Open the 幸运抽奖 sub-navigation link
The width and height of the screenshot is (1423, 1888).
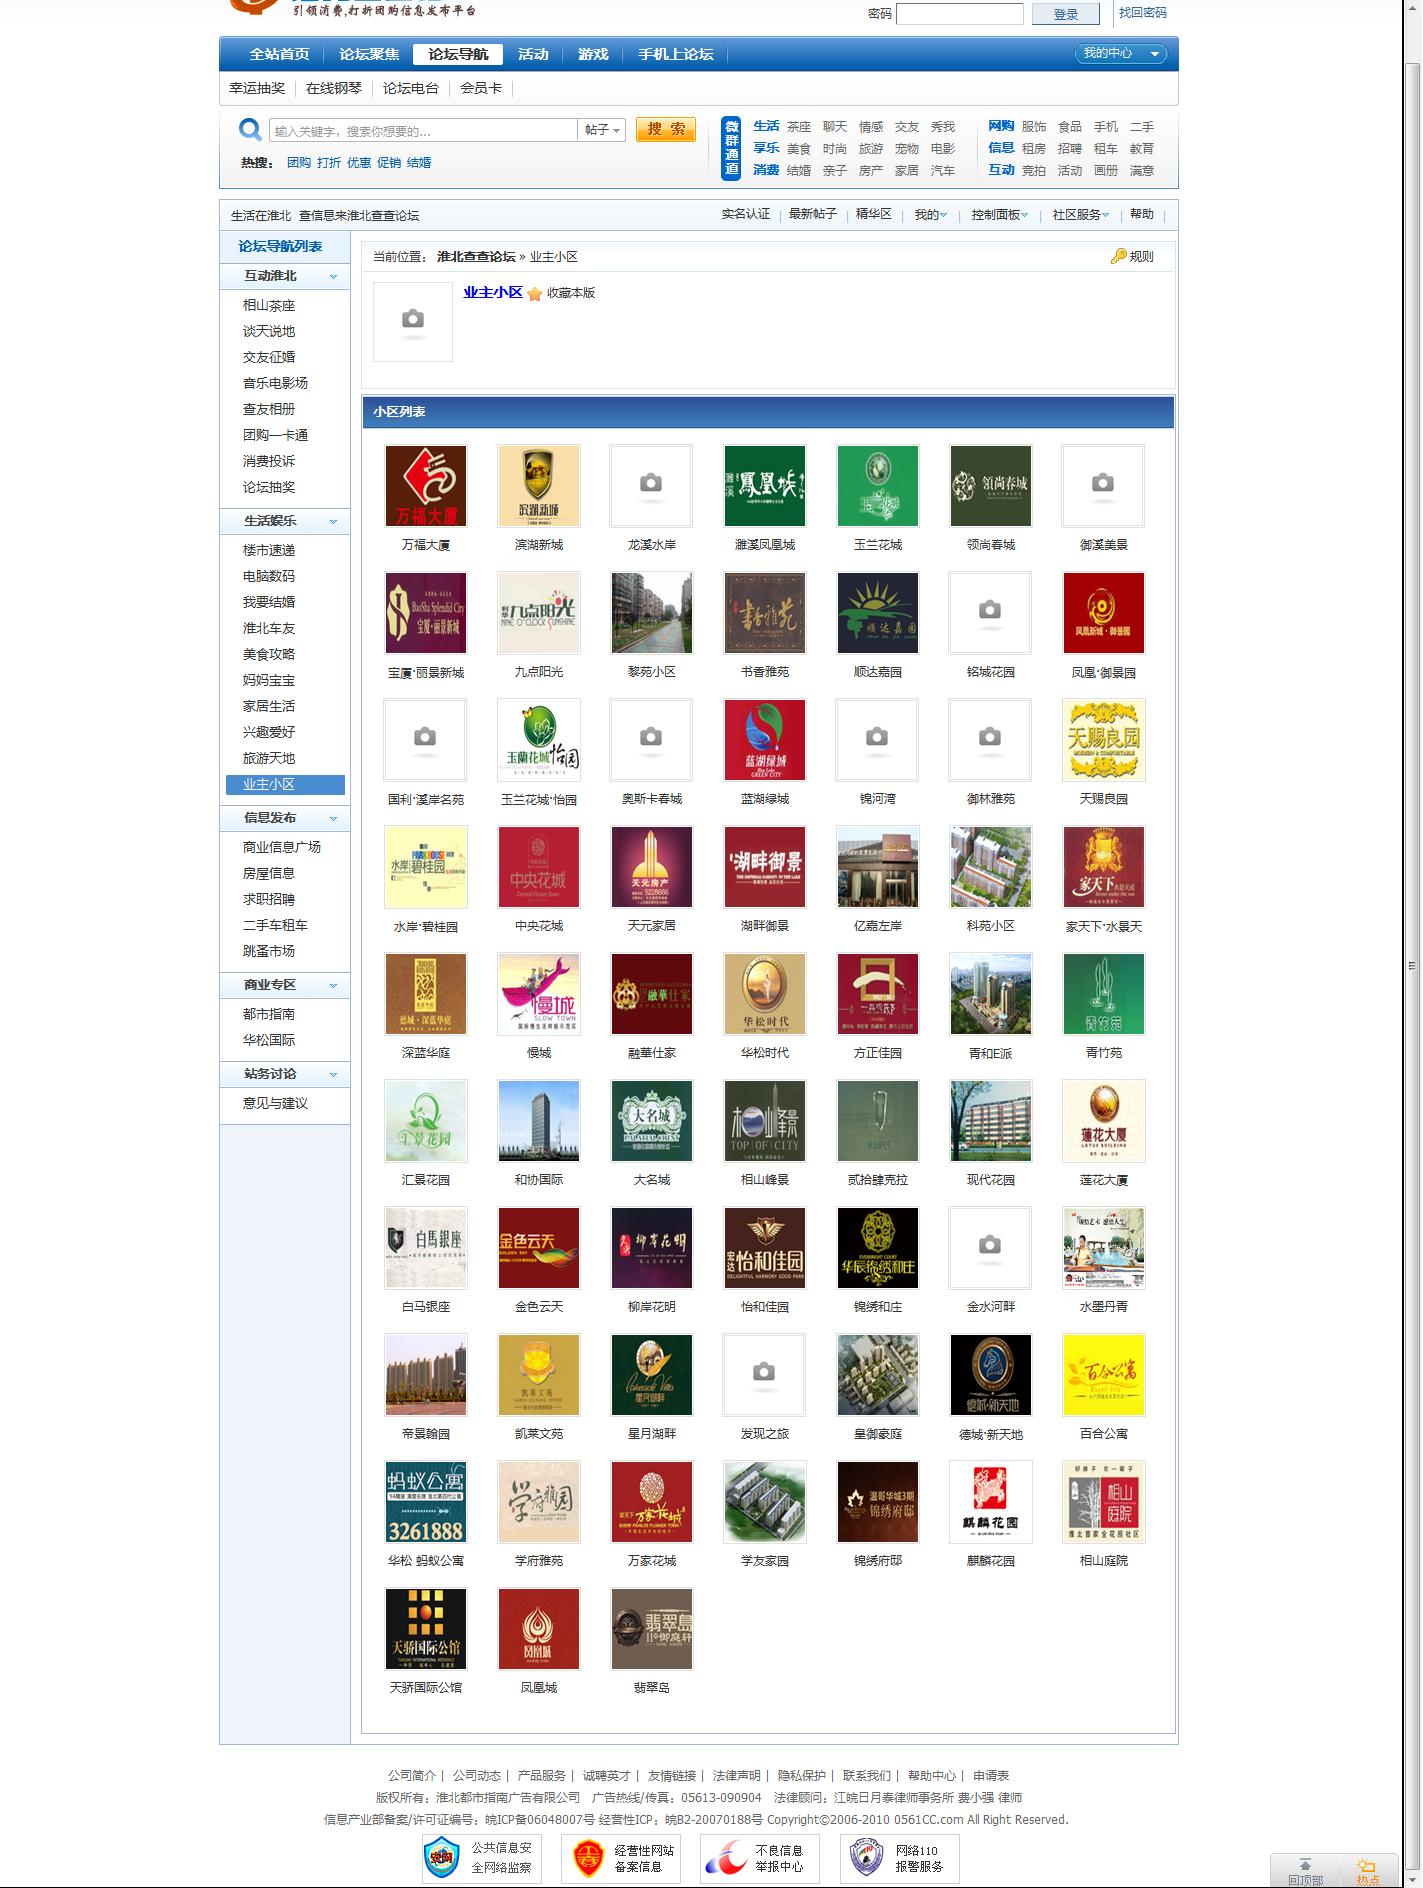tap(257, 88)
